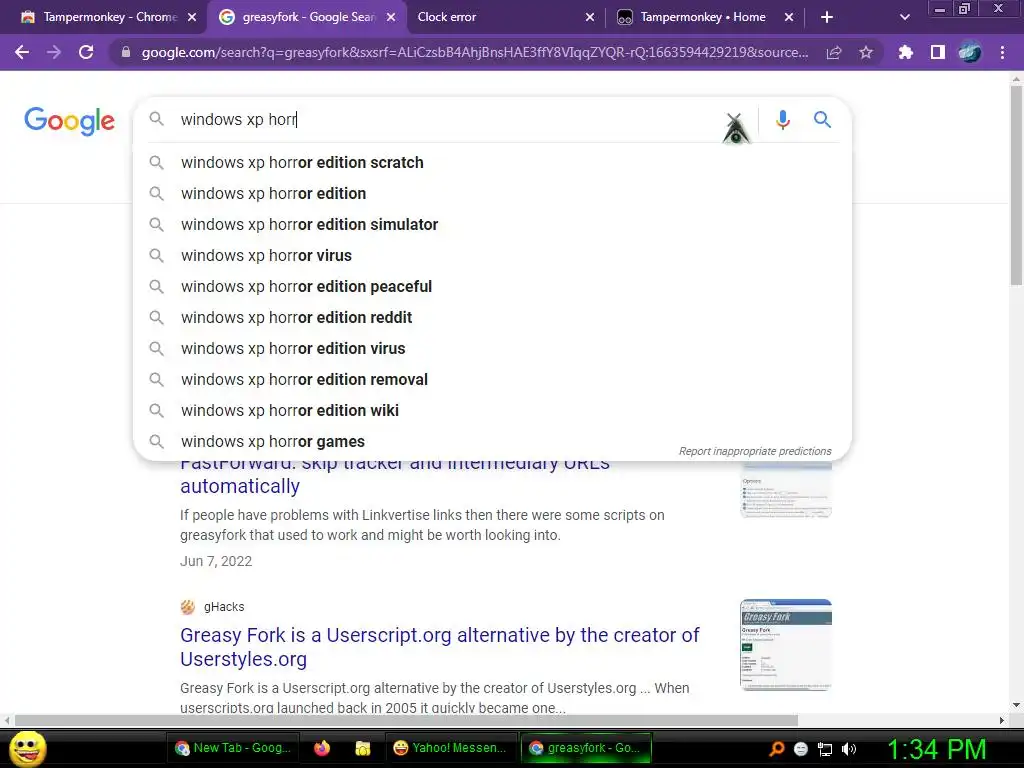
Task: Click 'Report inappropriate predictions' link
Action: pyautogui.click(x=755, y=451)
